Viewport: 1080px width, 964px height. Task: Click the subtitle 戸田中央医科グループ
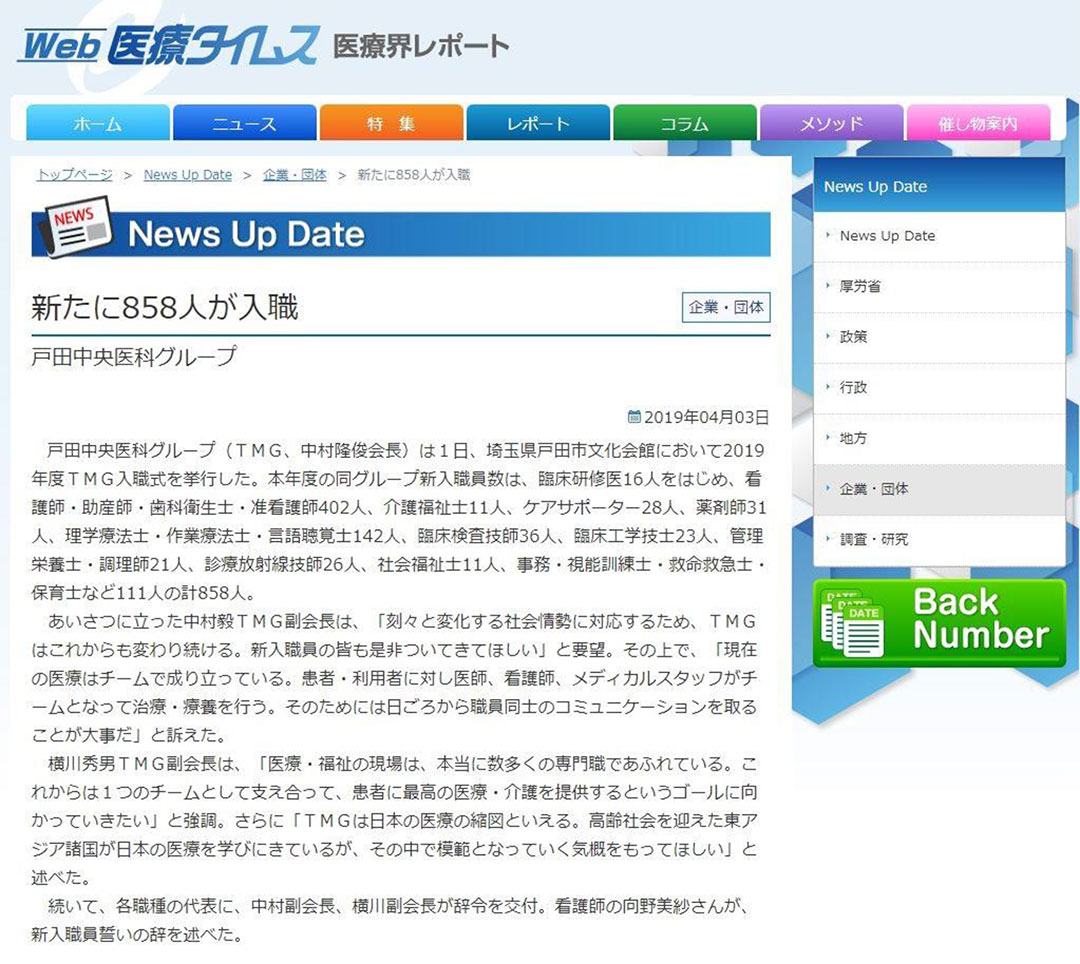[x=134, y=357]
